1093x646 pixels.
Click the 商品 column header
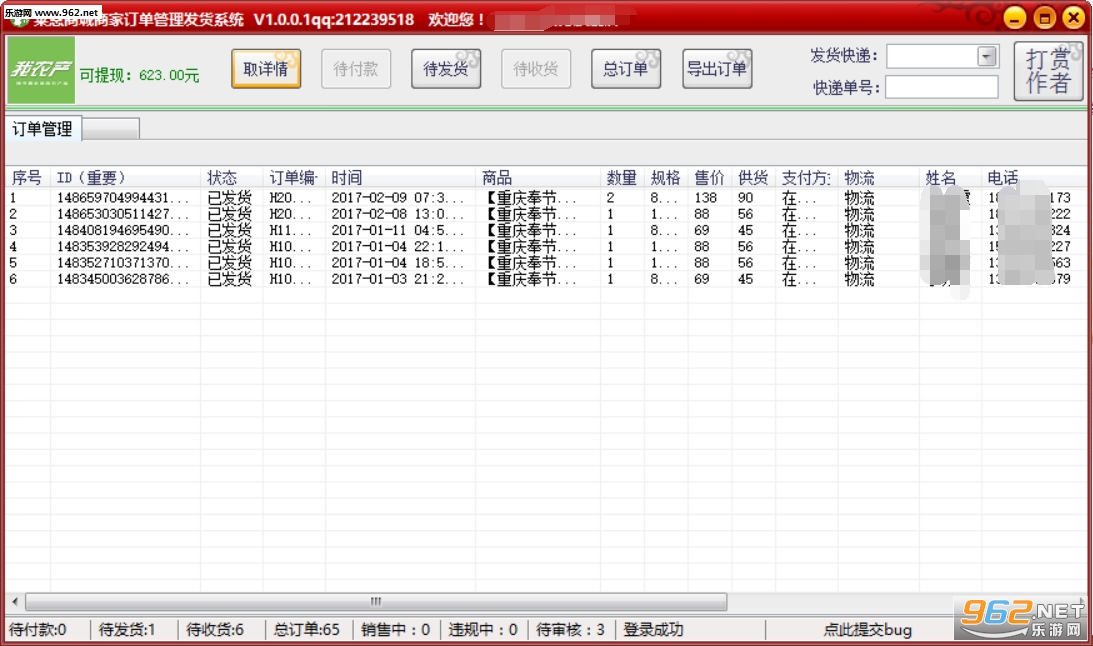click(x=538, y=178)
